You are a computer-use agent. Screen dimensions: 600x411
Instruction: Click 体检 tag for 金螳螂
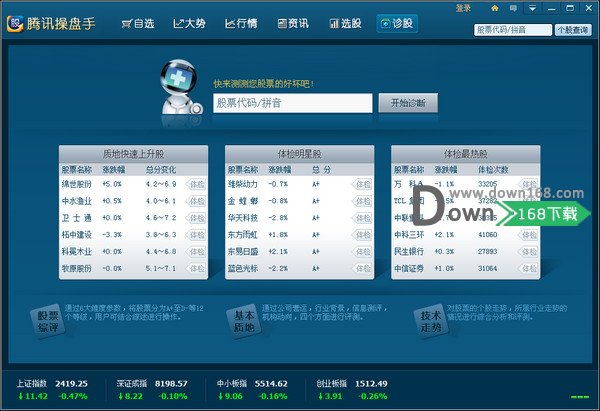coord(362,201)
